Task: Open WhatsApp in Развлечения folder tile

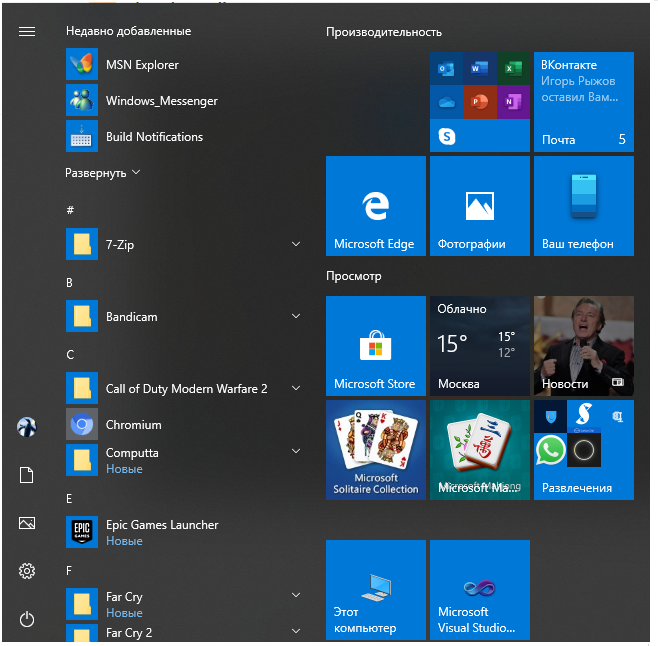Action: tap(550, 450)
